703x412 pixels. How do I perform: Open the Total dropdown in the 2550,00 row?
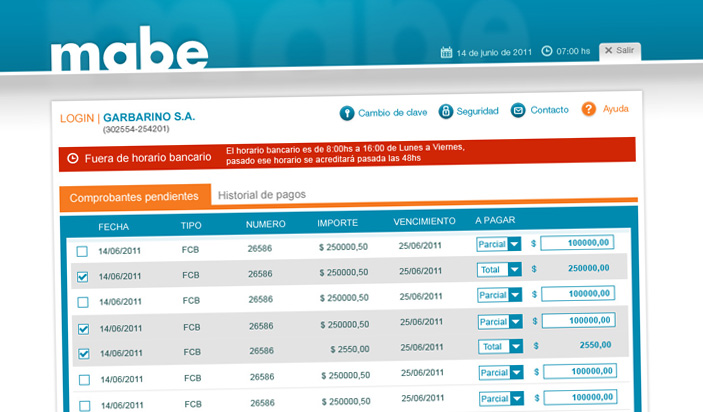pyautogui.click(x=515, y=346)
